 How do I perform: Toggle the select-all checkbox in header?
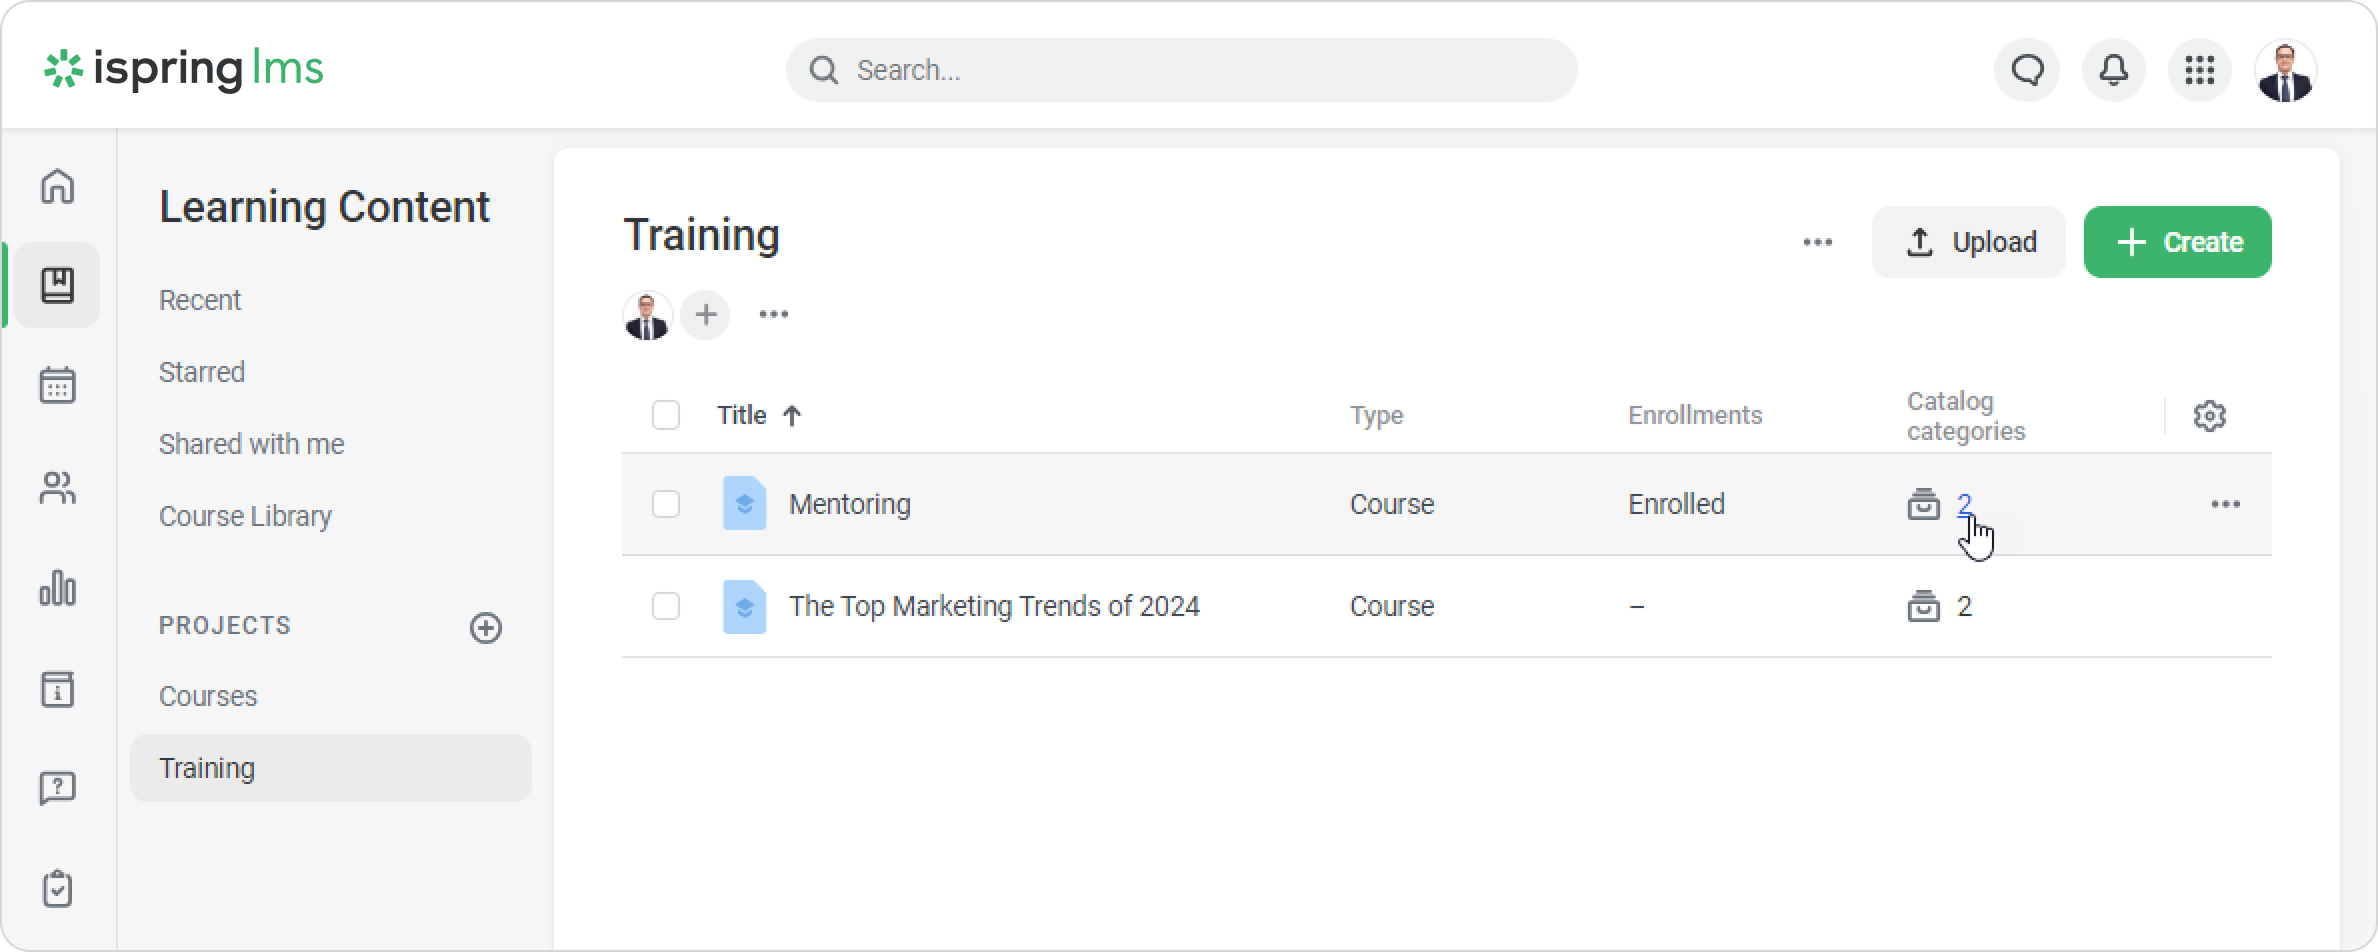click(666, 415)
